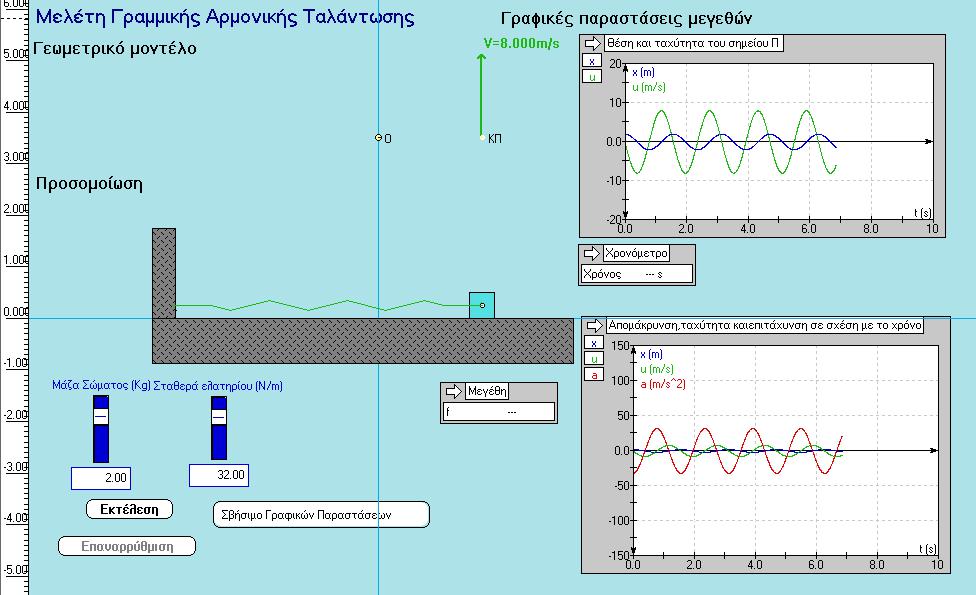Click the Μάζα Σώματος (Kg) label
This screenshot has height=595, width=976.
click(x=101, y=386)
